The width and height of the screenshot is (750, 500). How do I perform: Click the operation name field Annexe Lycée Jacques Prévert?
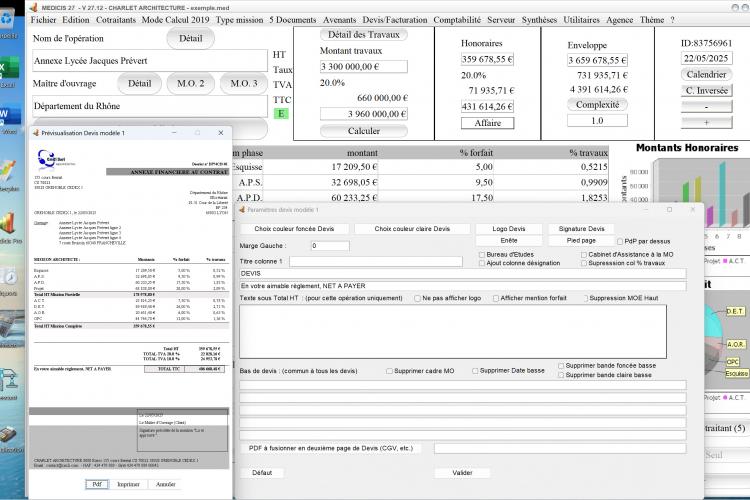[150, 61]
